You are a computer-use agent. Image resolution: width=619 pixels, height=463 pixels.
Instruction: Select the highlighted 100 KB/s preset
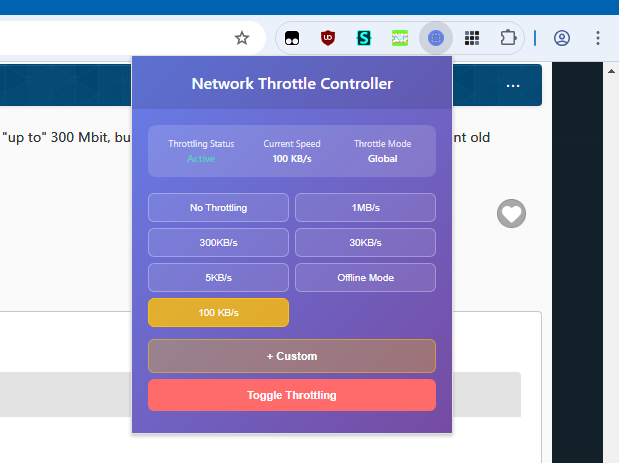coord(218,313)
